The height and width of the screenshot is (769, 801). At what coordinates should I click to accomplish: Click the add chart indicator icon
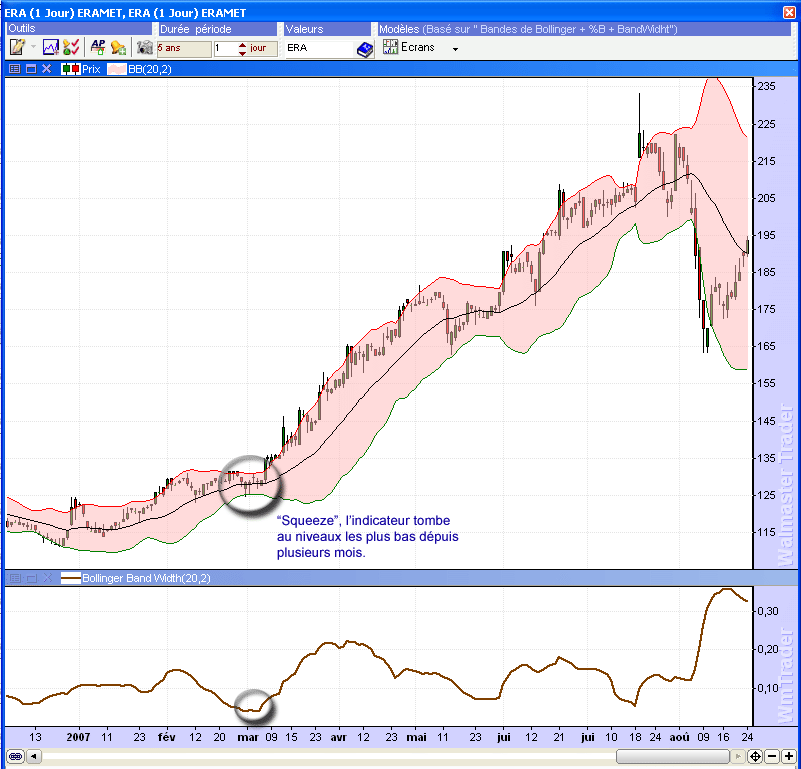tap(51, 48)
